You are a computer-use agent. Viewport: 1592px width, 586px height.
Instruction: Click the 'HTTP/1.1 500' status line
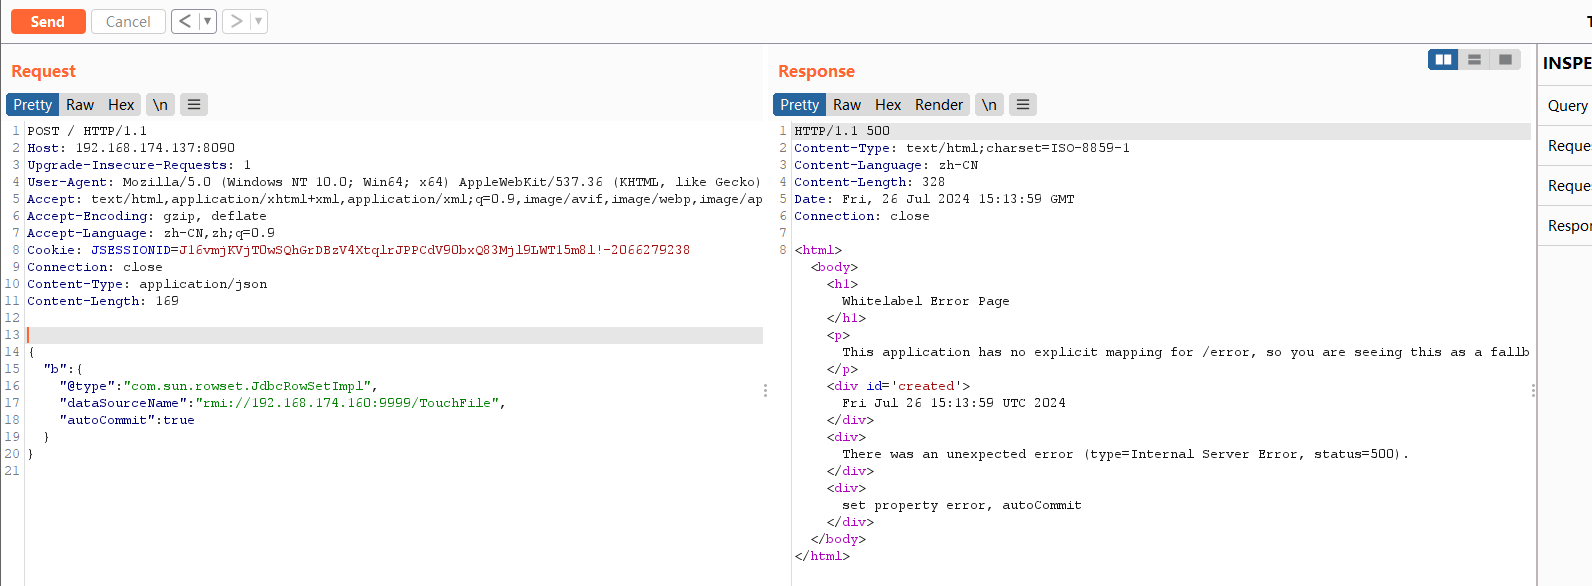[x=842, y=131]
